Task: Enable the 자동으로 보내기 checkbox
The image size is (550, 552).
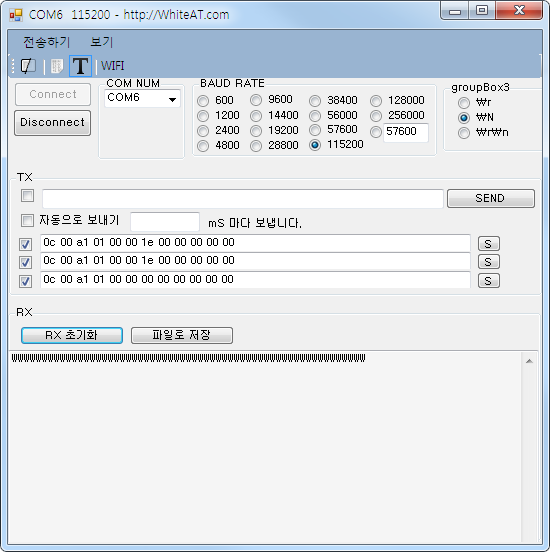Action: coord(27,221)
